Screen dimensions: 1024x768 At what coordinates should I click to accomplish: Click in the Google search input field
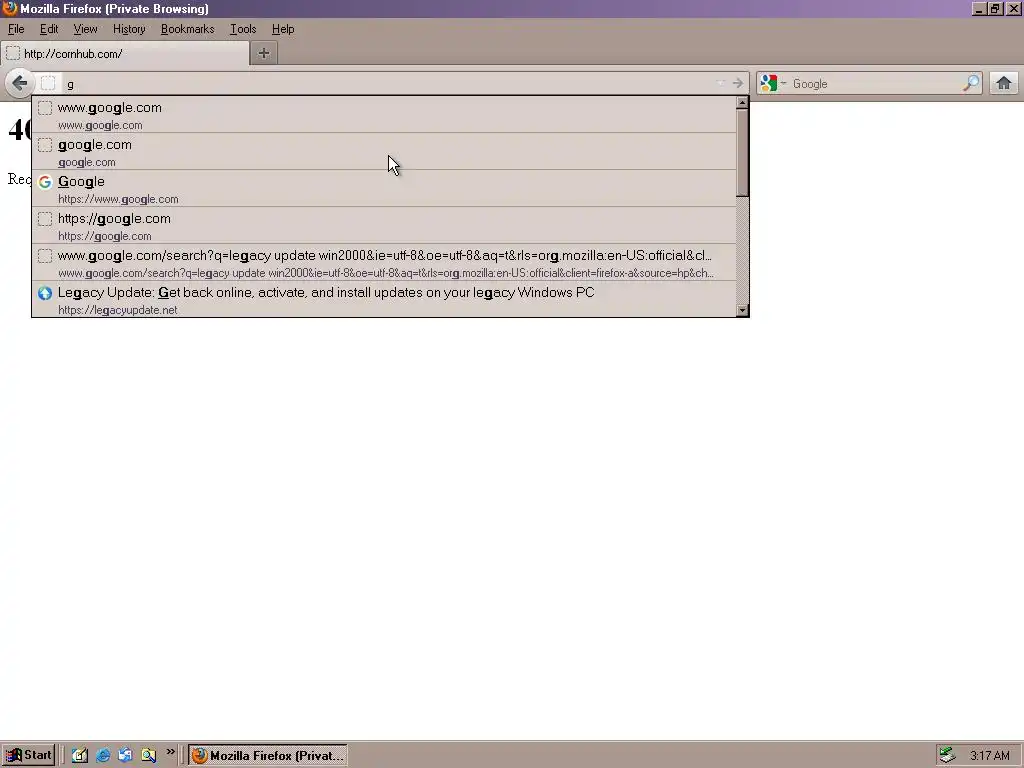tap(875, 84)
